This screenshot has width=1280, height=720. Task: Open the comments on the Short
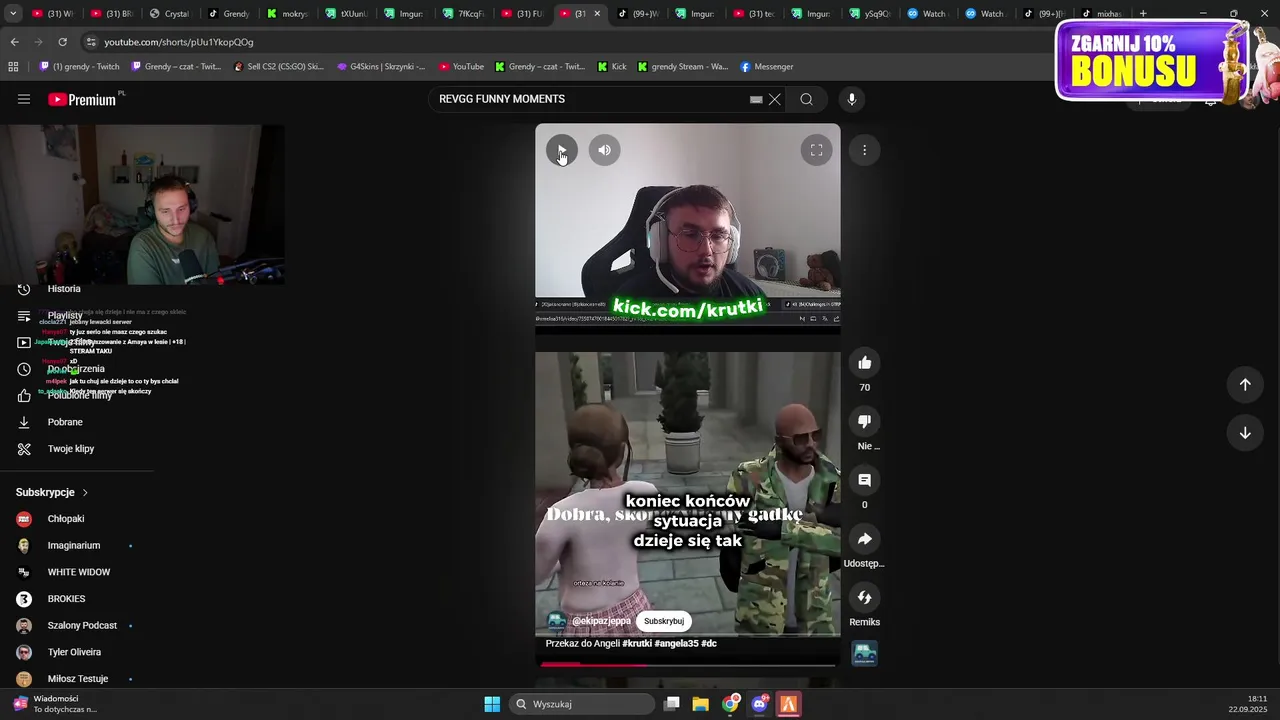tap(865, 481)
